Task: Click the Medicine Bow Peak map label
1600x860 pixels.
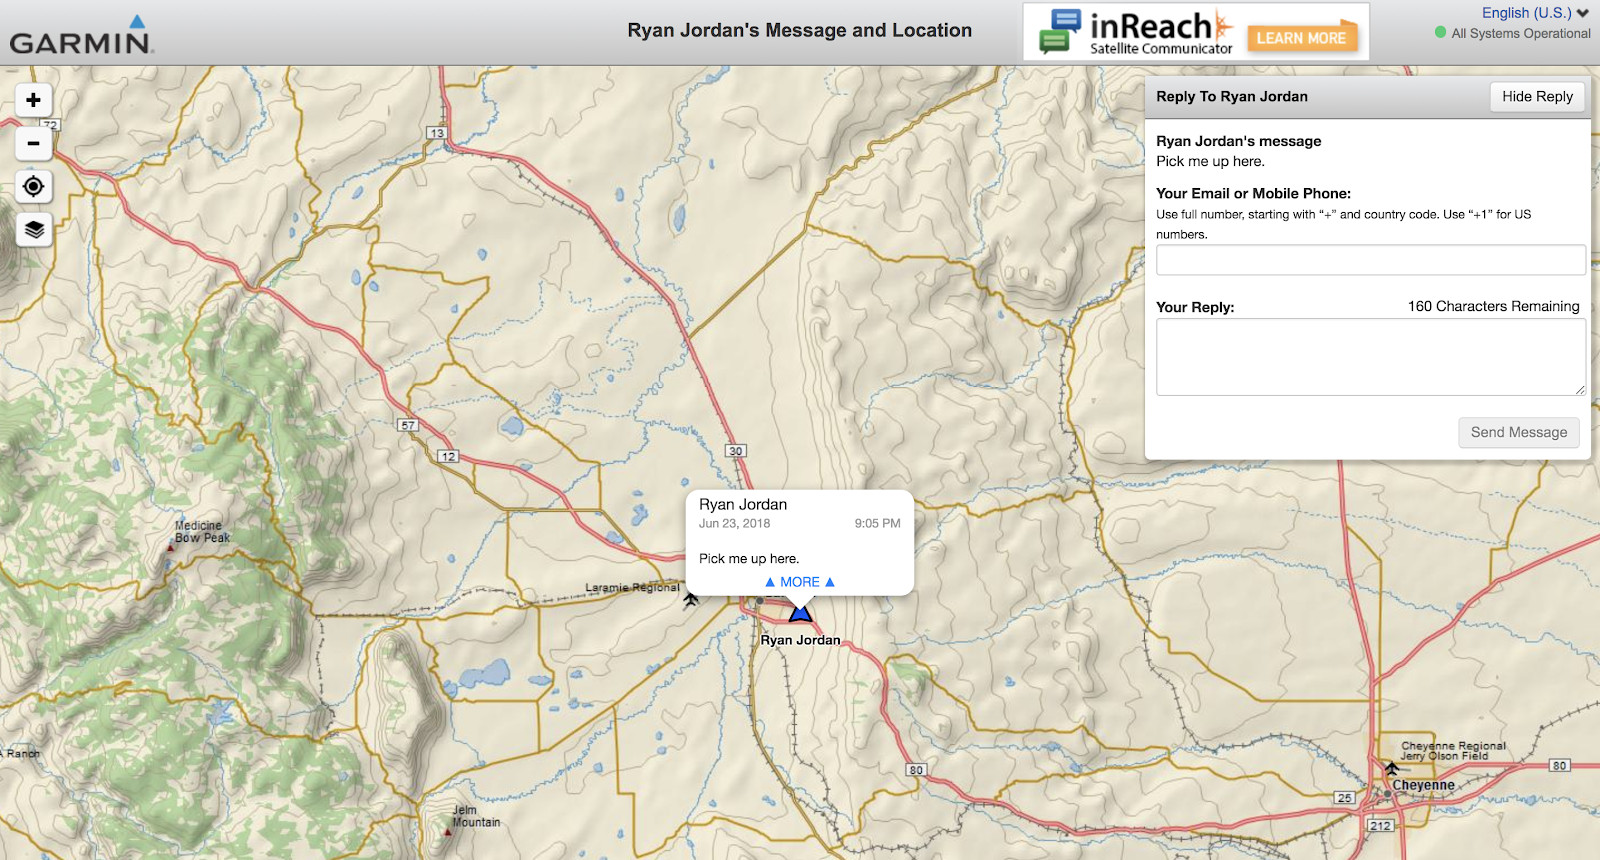Action: click(x=202, y=532)
